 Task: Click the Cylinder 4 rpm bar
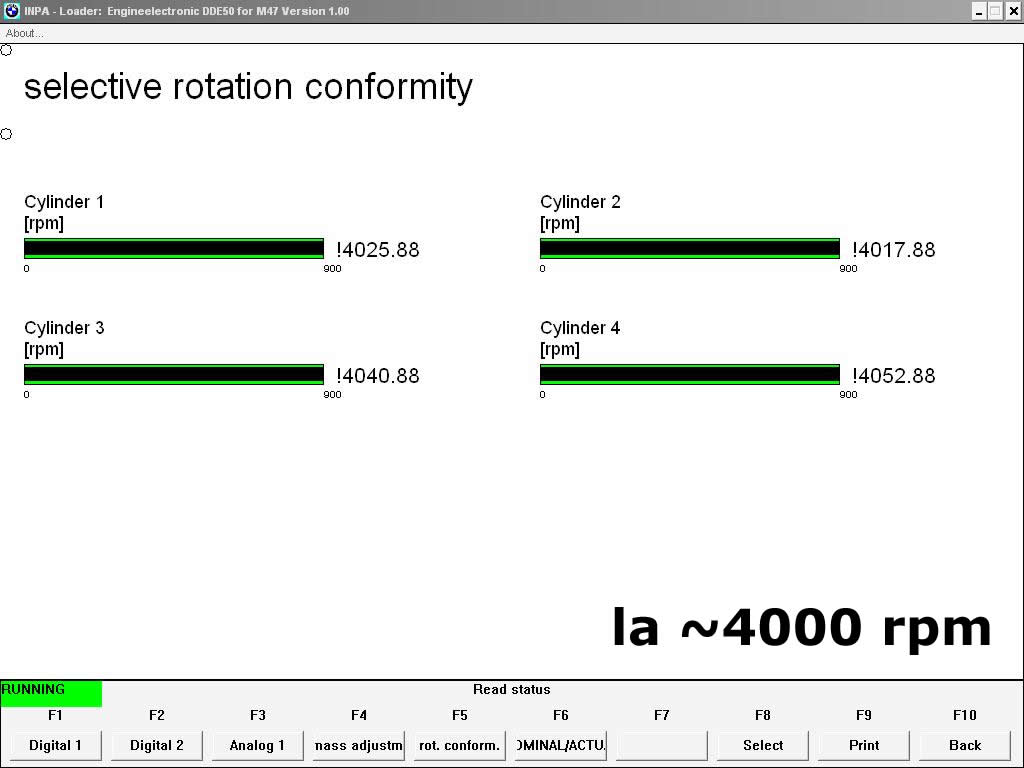(690, 375)
